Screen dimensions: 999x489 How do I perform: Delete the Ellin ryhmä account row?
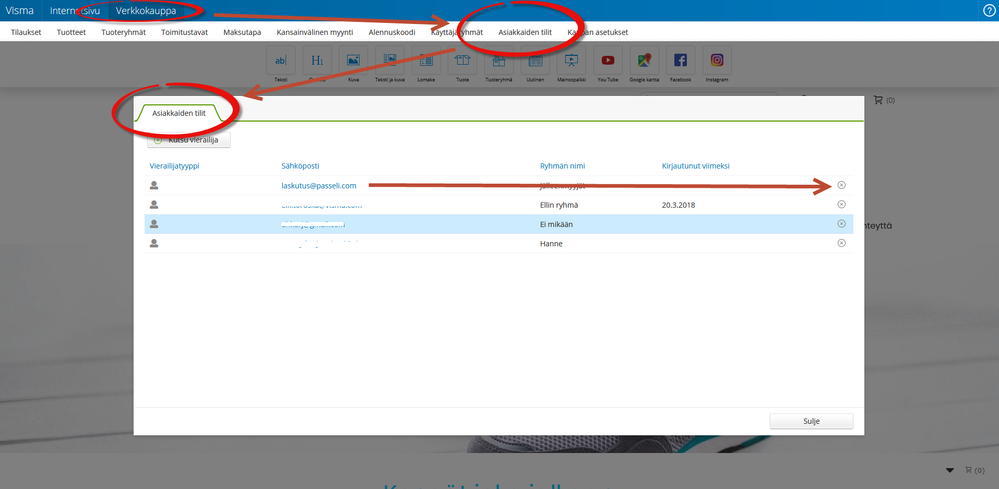(841, 204)
